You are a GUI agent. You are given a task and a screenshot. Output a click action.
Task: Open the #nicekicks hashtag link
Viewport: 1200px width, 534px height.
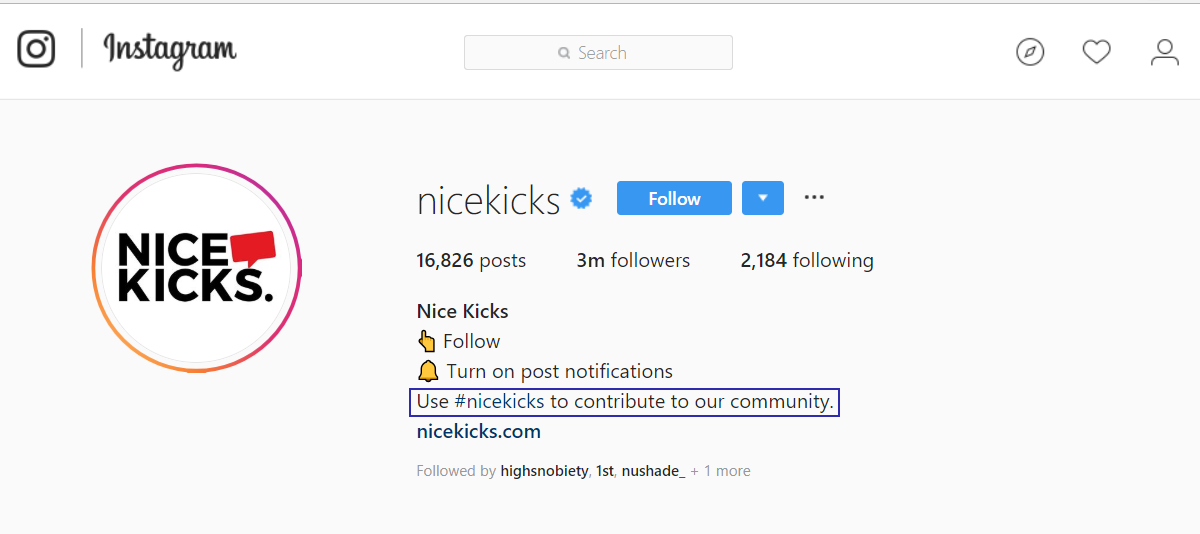(499, 402)
